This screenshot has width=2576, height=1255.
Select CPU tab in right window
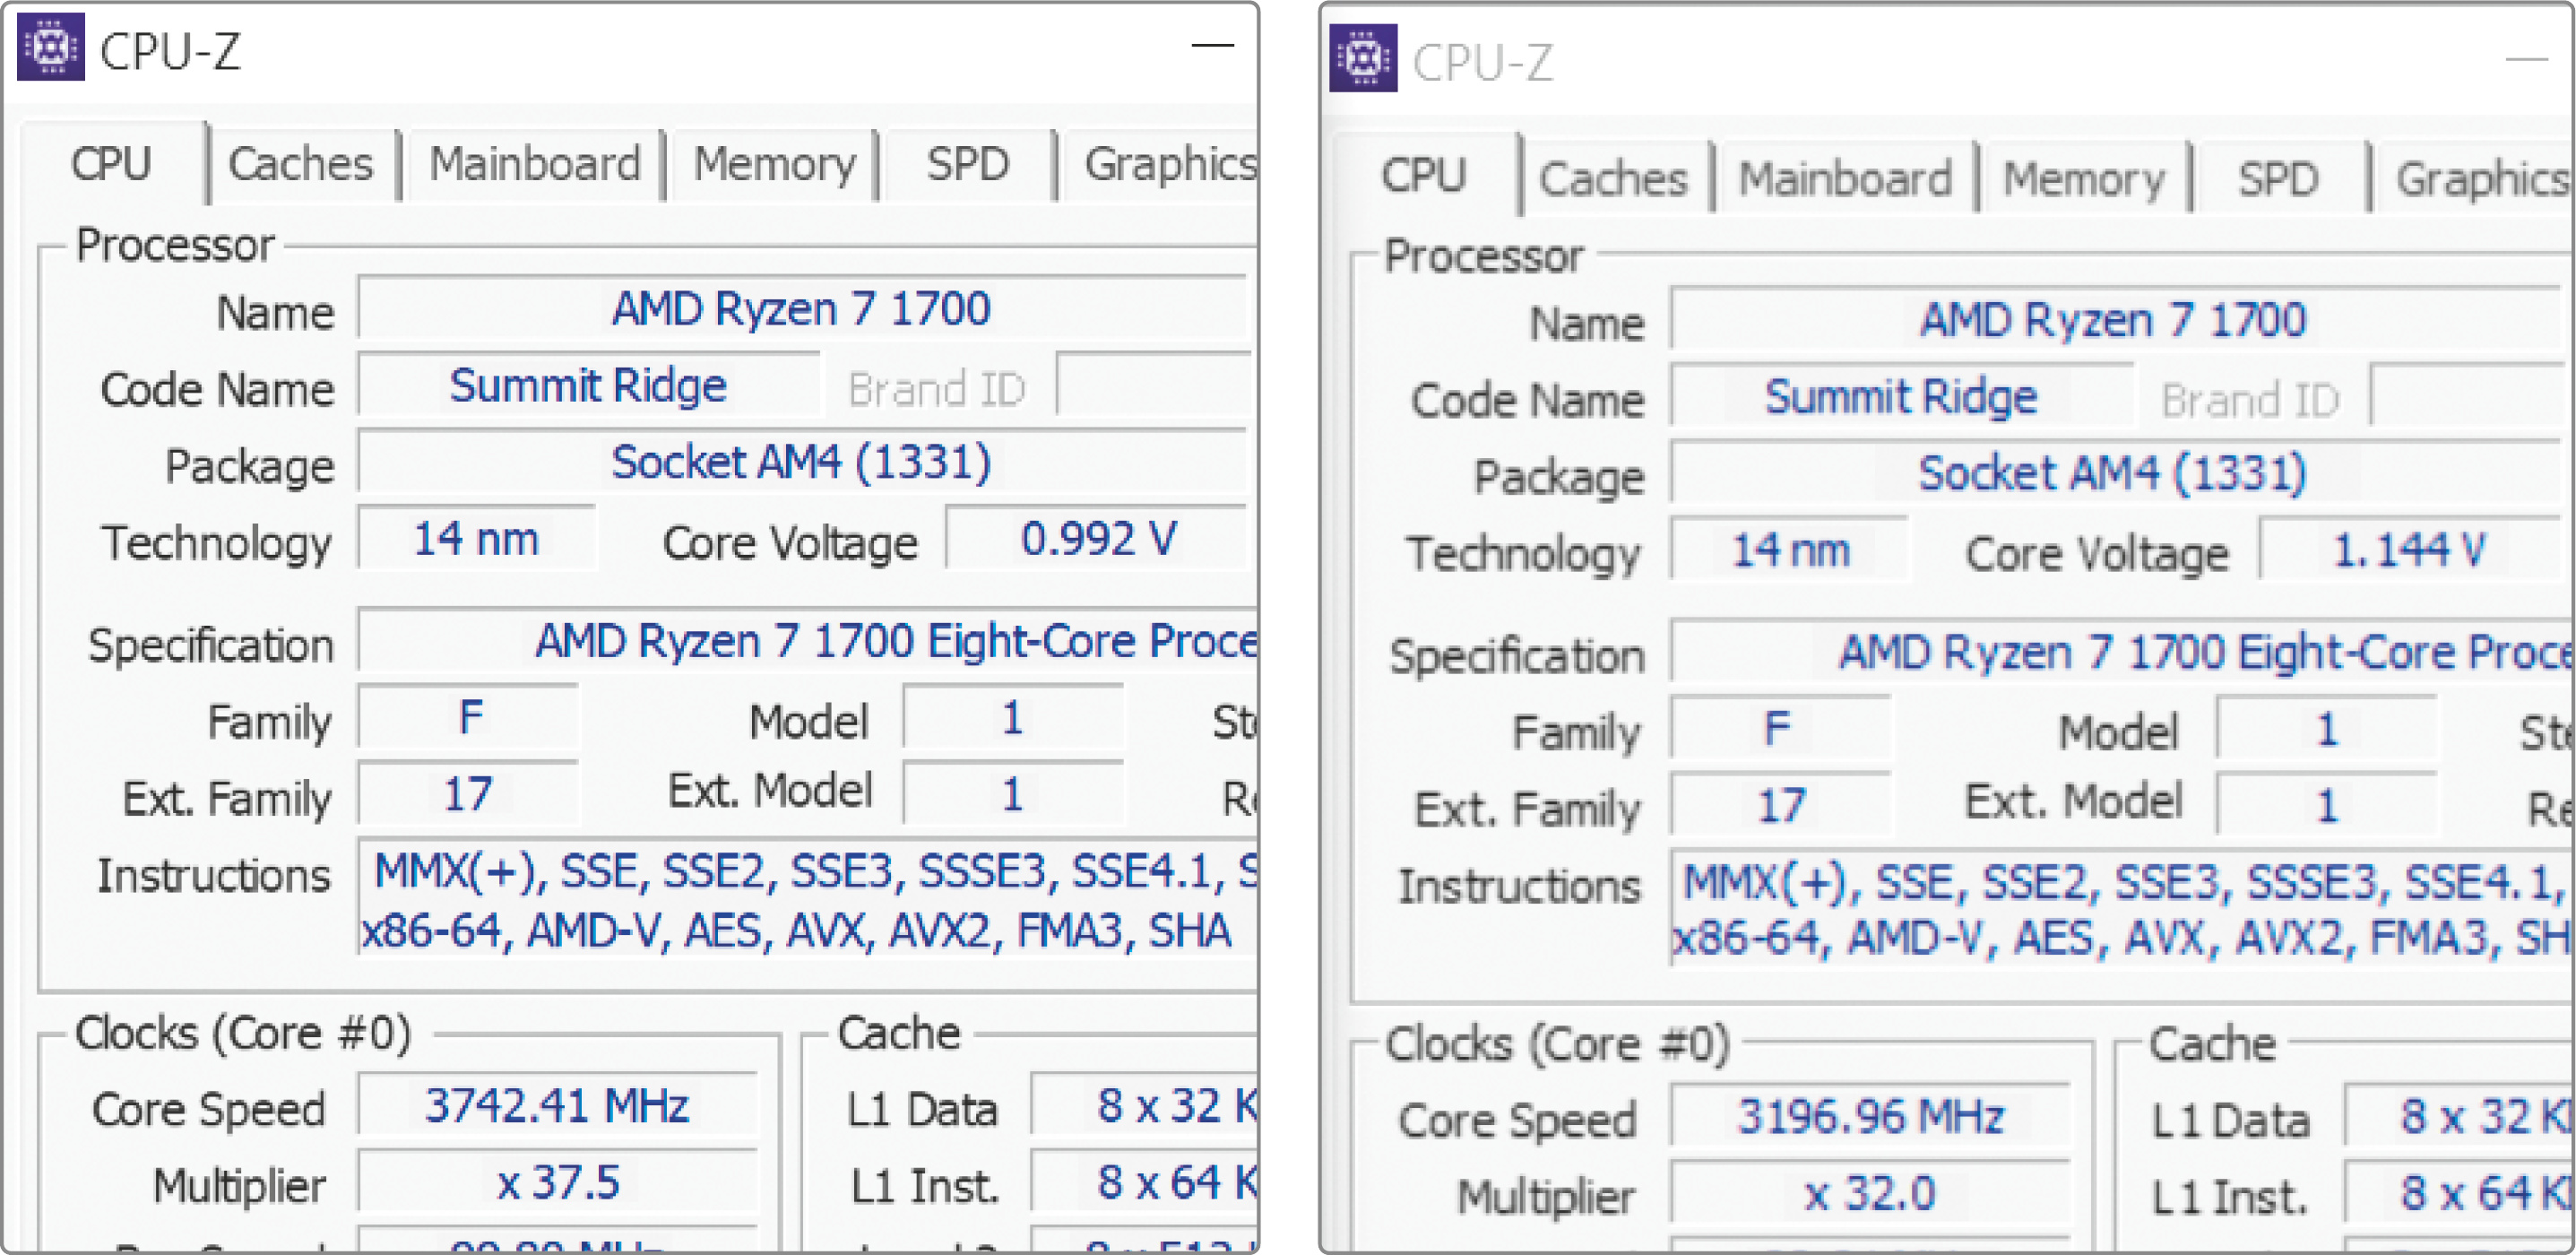[x=1423, y=175]
